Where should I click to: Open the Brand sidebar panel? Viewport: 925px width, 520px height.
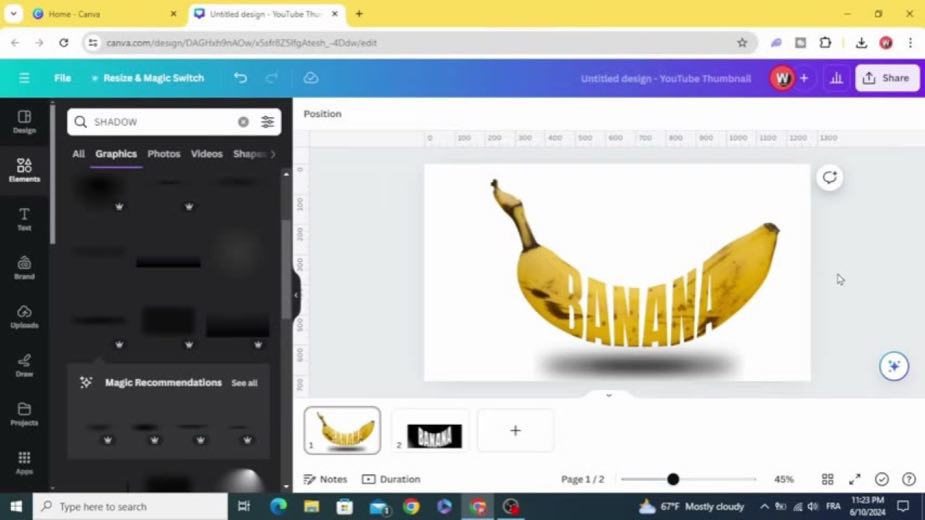[24, 267]
